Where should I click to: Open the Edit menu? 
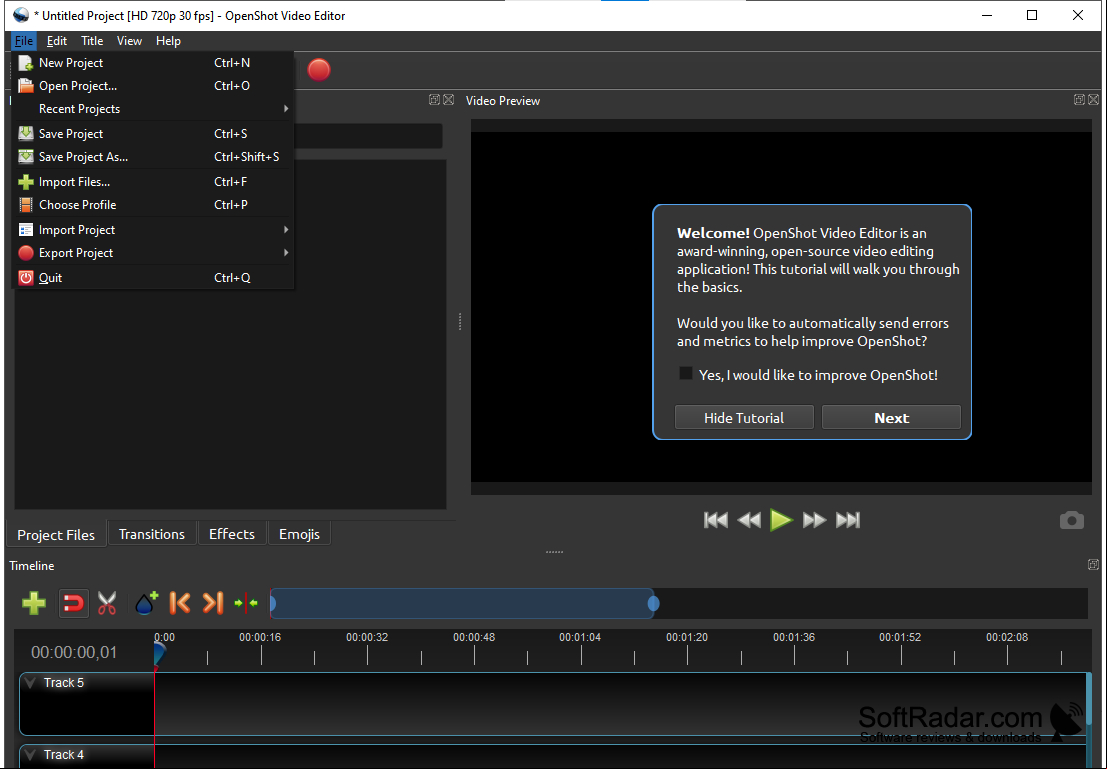click(x=57, y=41)
